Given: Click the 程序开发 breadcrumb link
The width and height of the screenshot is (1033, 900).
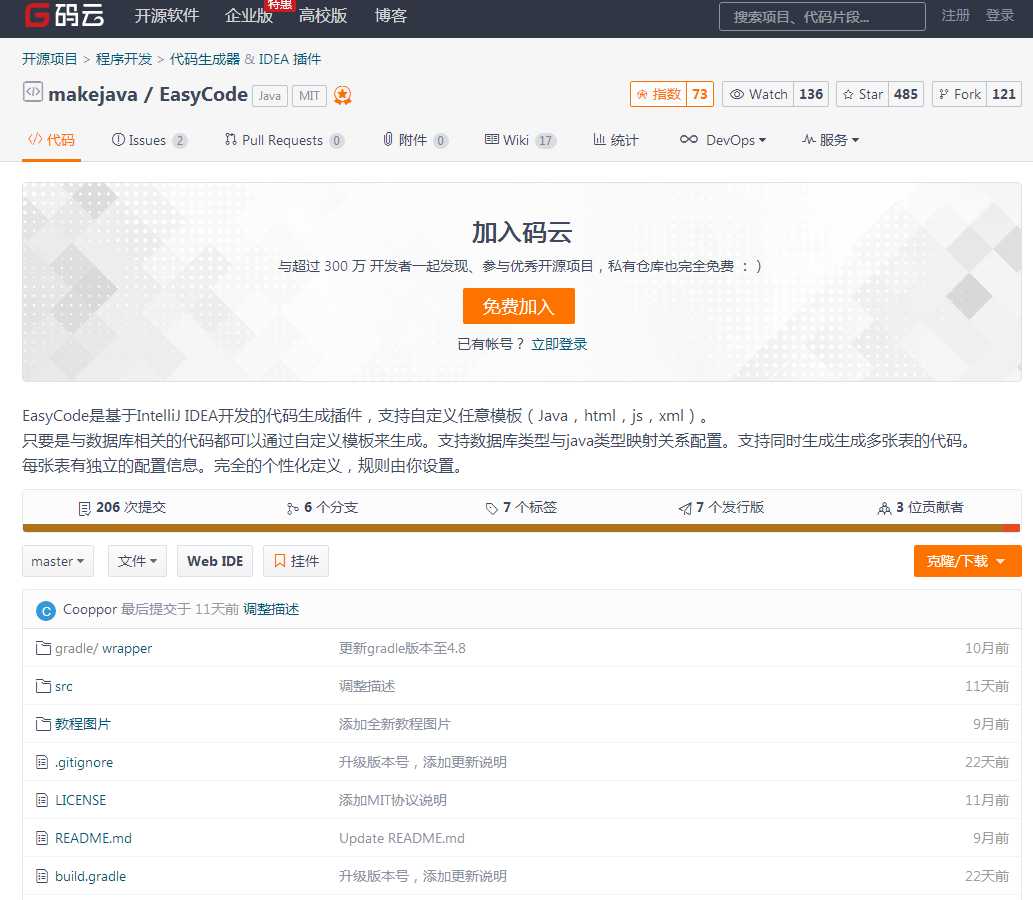Looking at the screenshot, I should point(124,59).
